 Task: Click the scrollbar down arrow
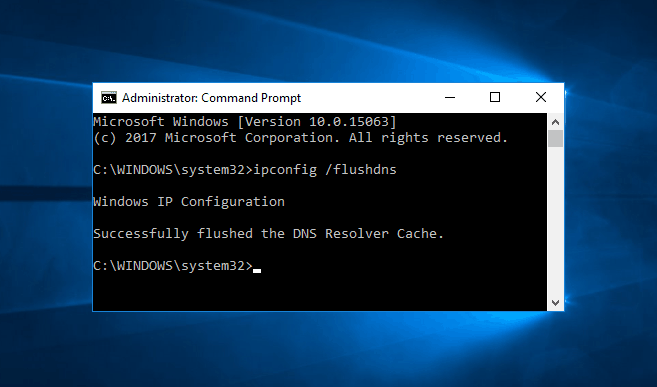(x=556, y=302)
